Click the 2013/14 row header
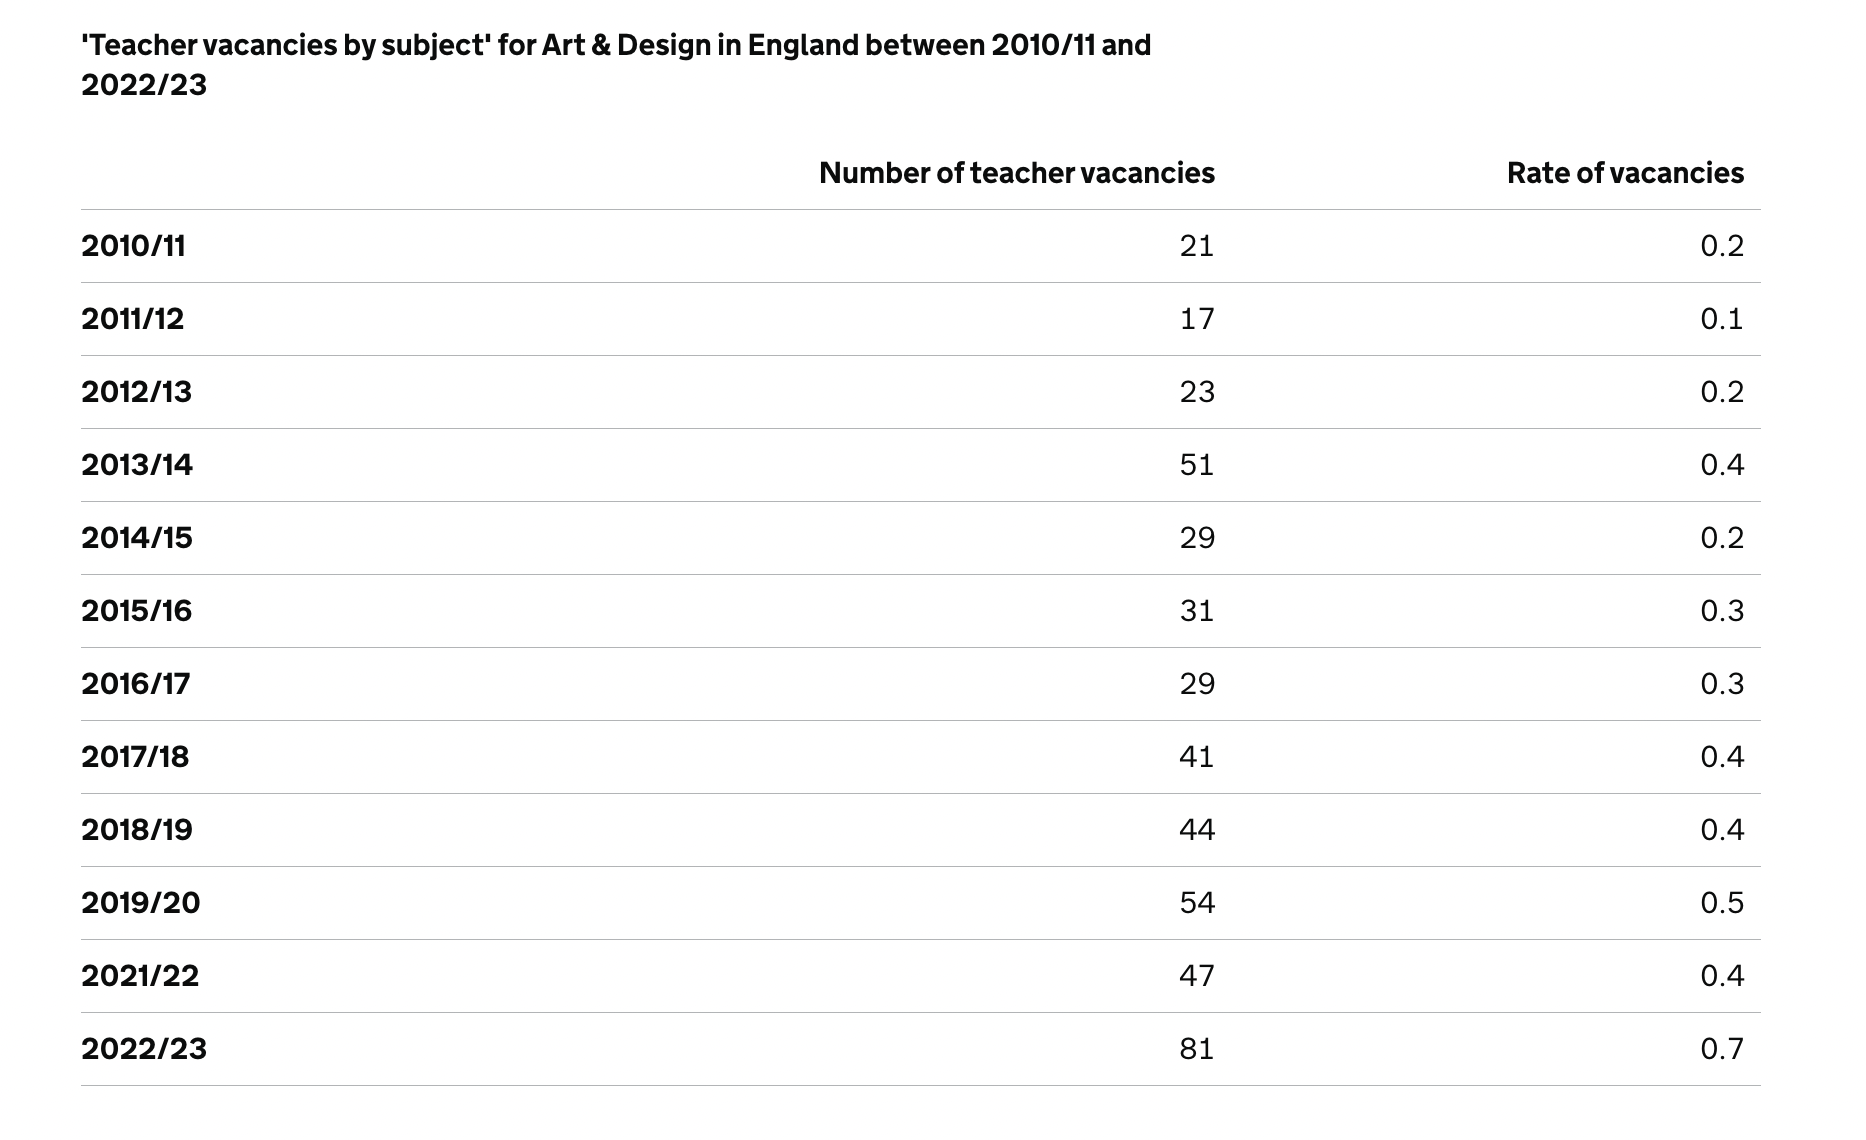This screenshot has width=1866, height=1140. point(137,465)
